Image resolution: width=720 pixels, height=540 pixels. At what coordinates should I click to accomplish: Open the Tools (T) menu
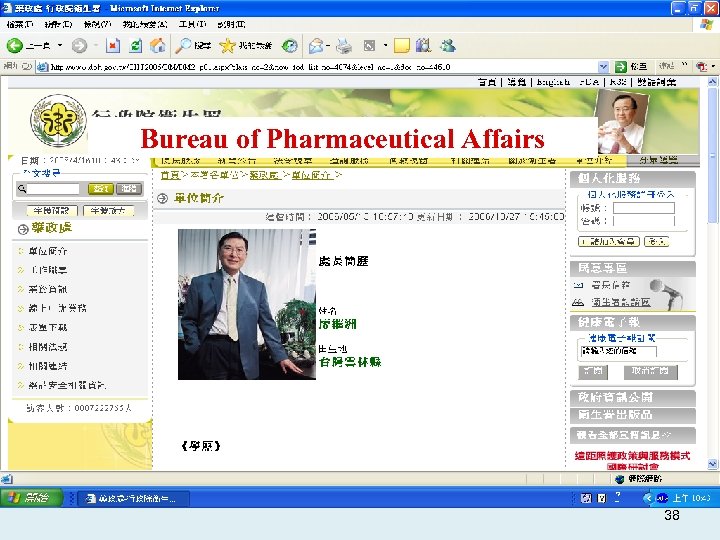point(192,24)
